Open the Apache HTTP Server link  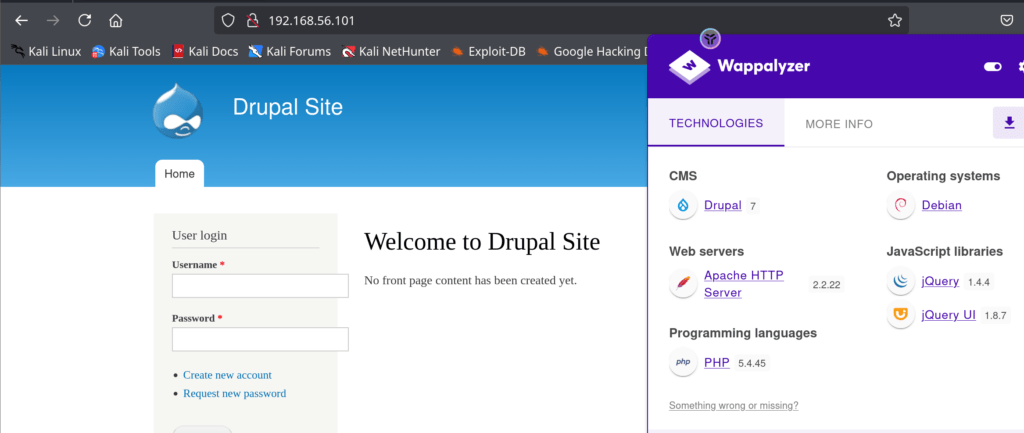point(744,284)
